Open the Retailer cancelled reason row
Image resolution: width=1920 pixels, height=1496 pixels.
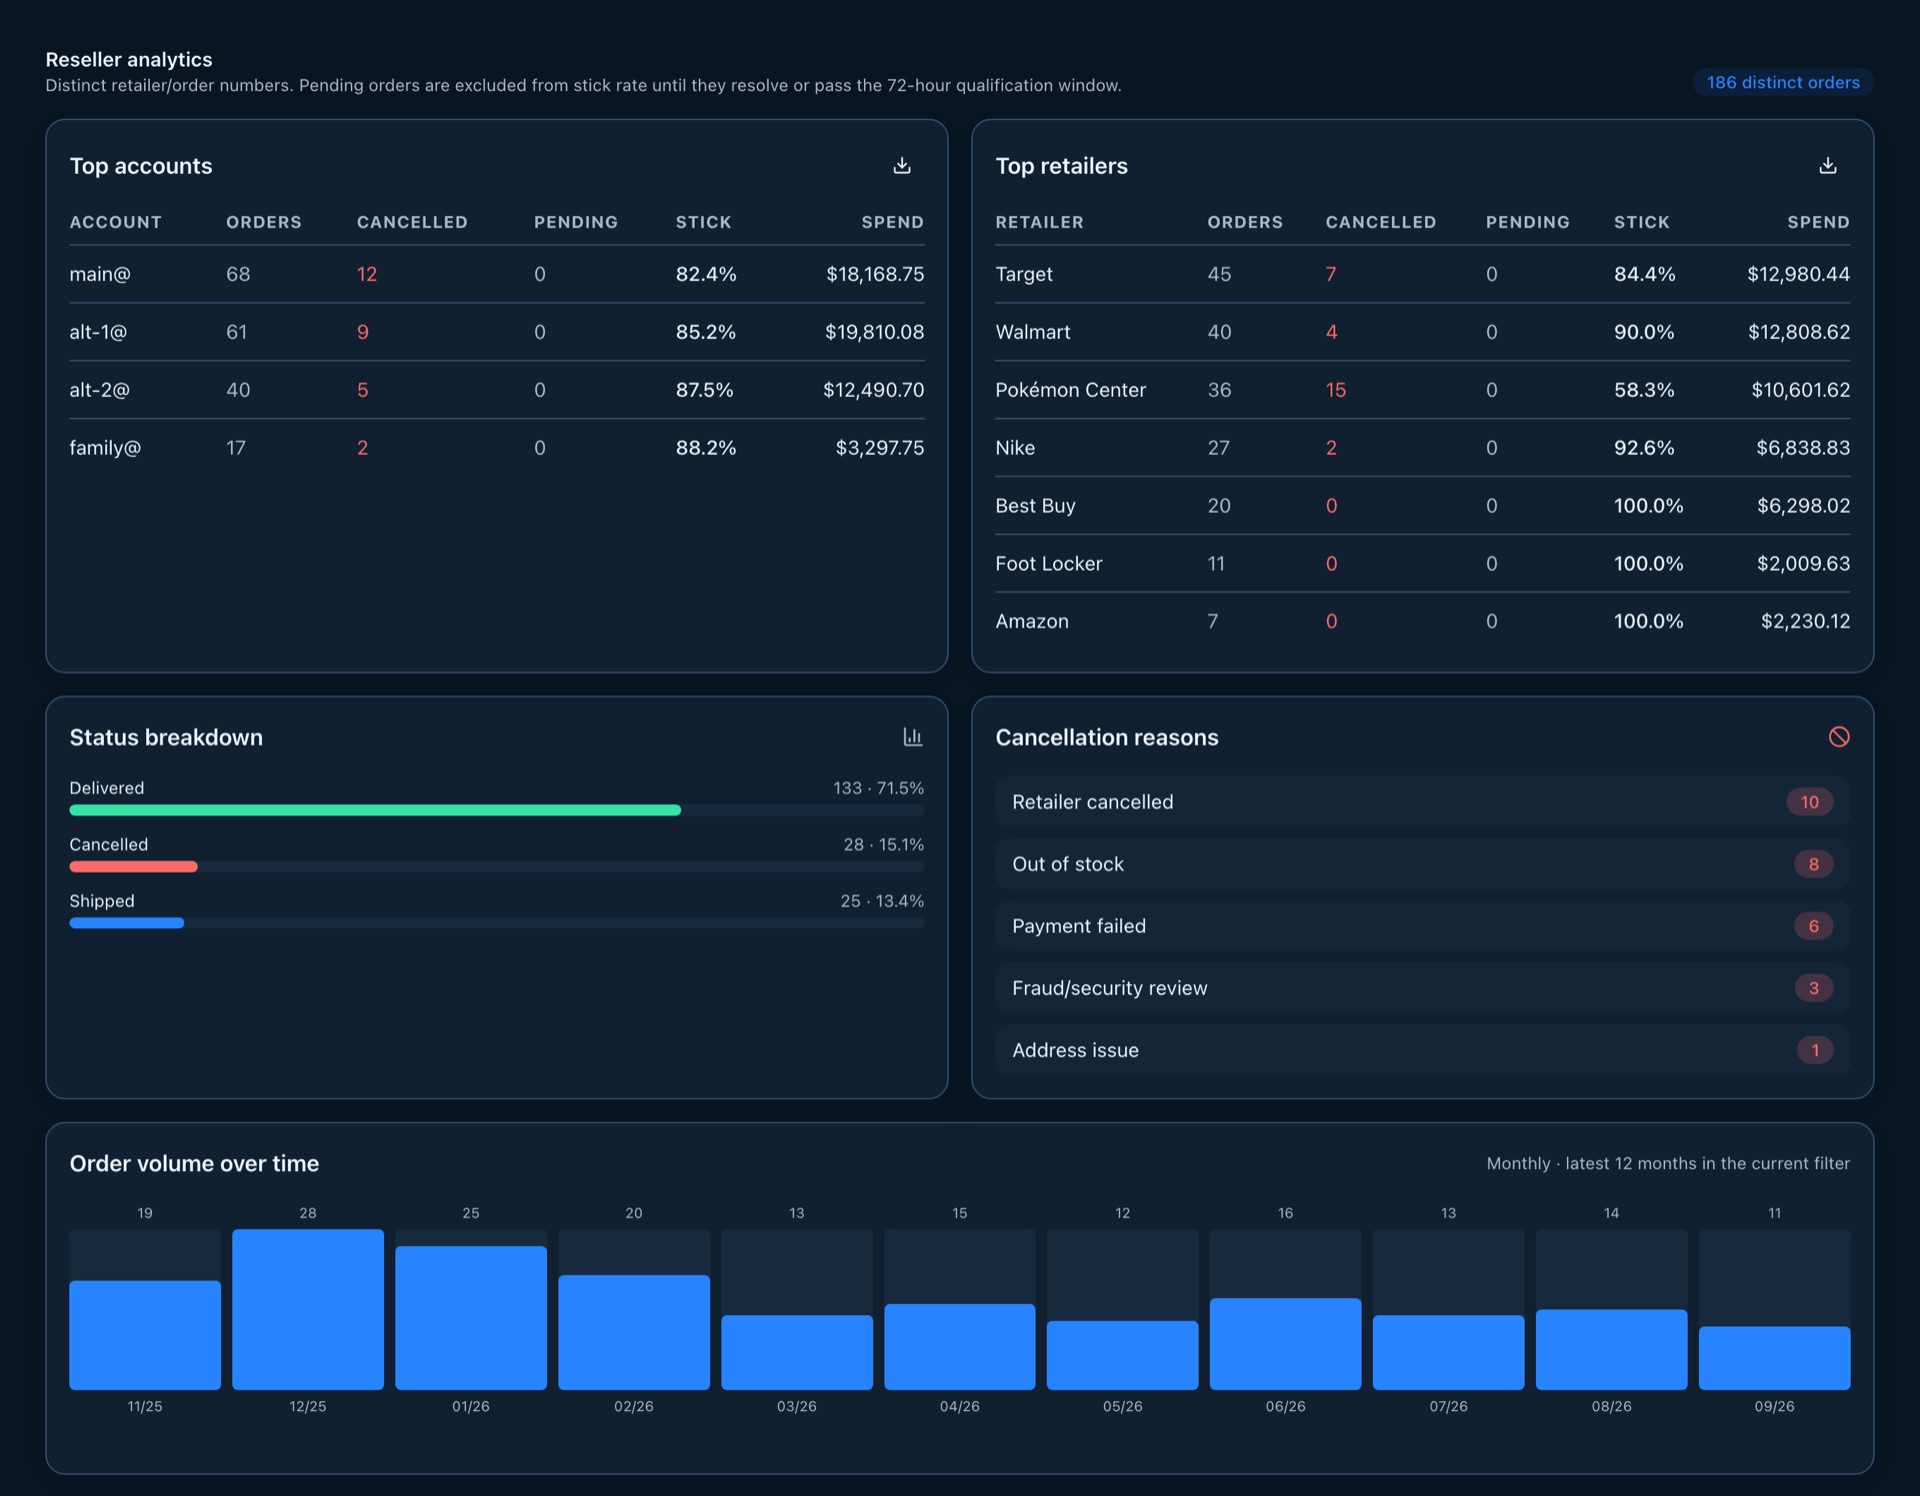click(1423, 802)
